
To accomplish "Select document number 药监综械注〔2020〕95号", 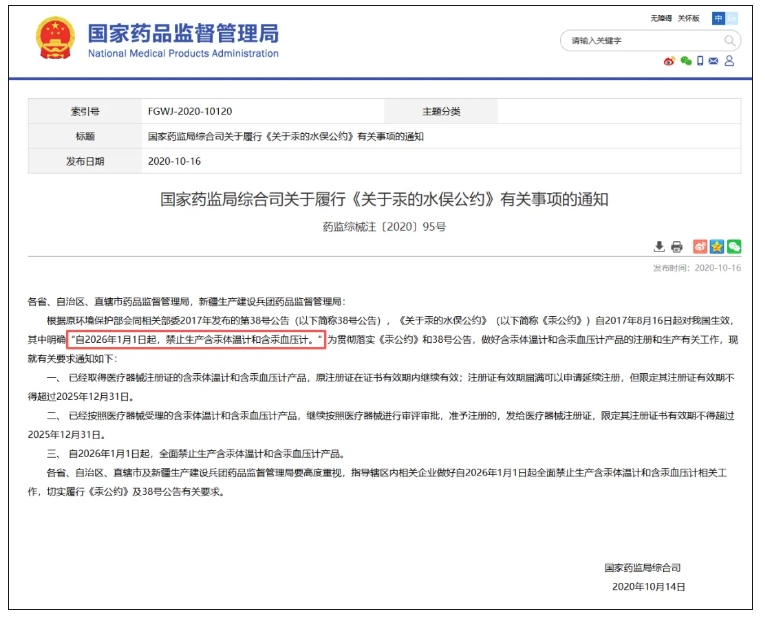I will (x=384, y=227).
